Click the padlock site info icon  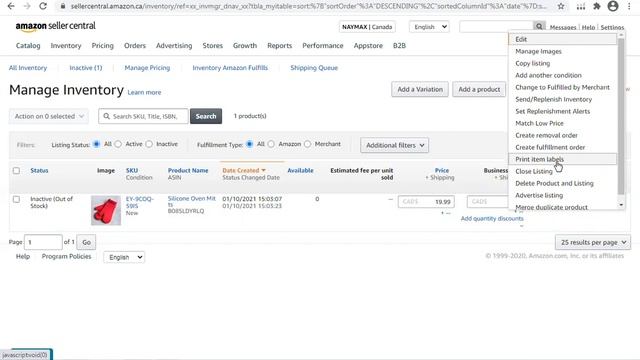coord(62,6)
